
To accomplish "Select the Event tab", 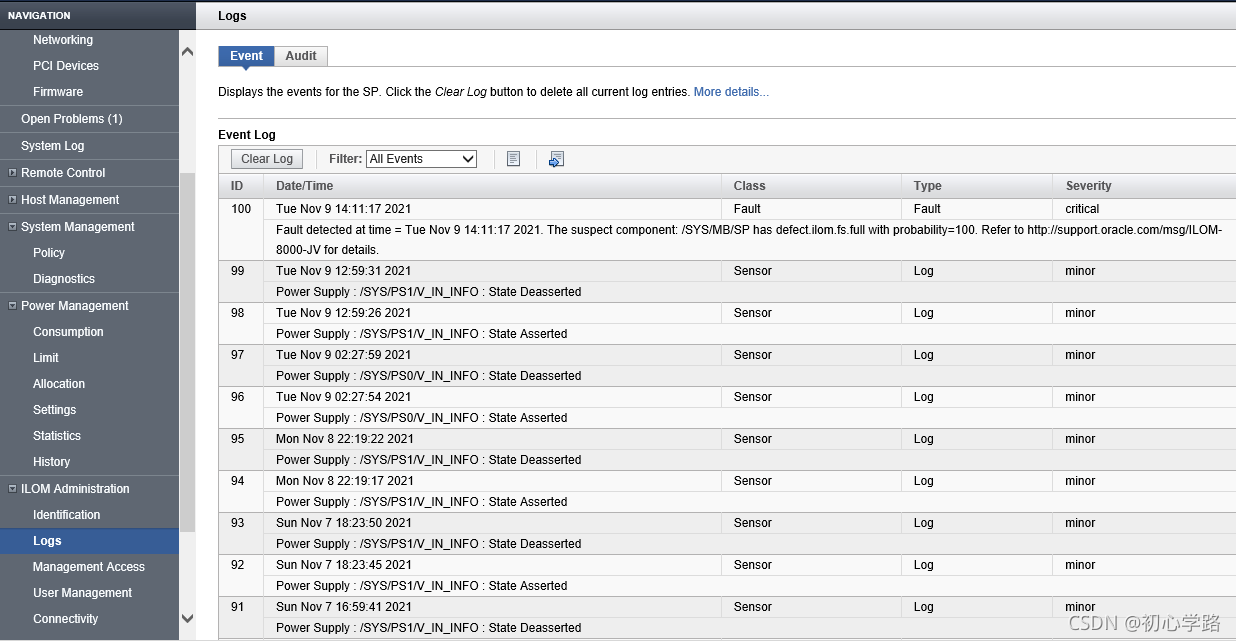I will (246, 56).
